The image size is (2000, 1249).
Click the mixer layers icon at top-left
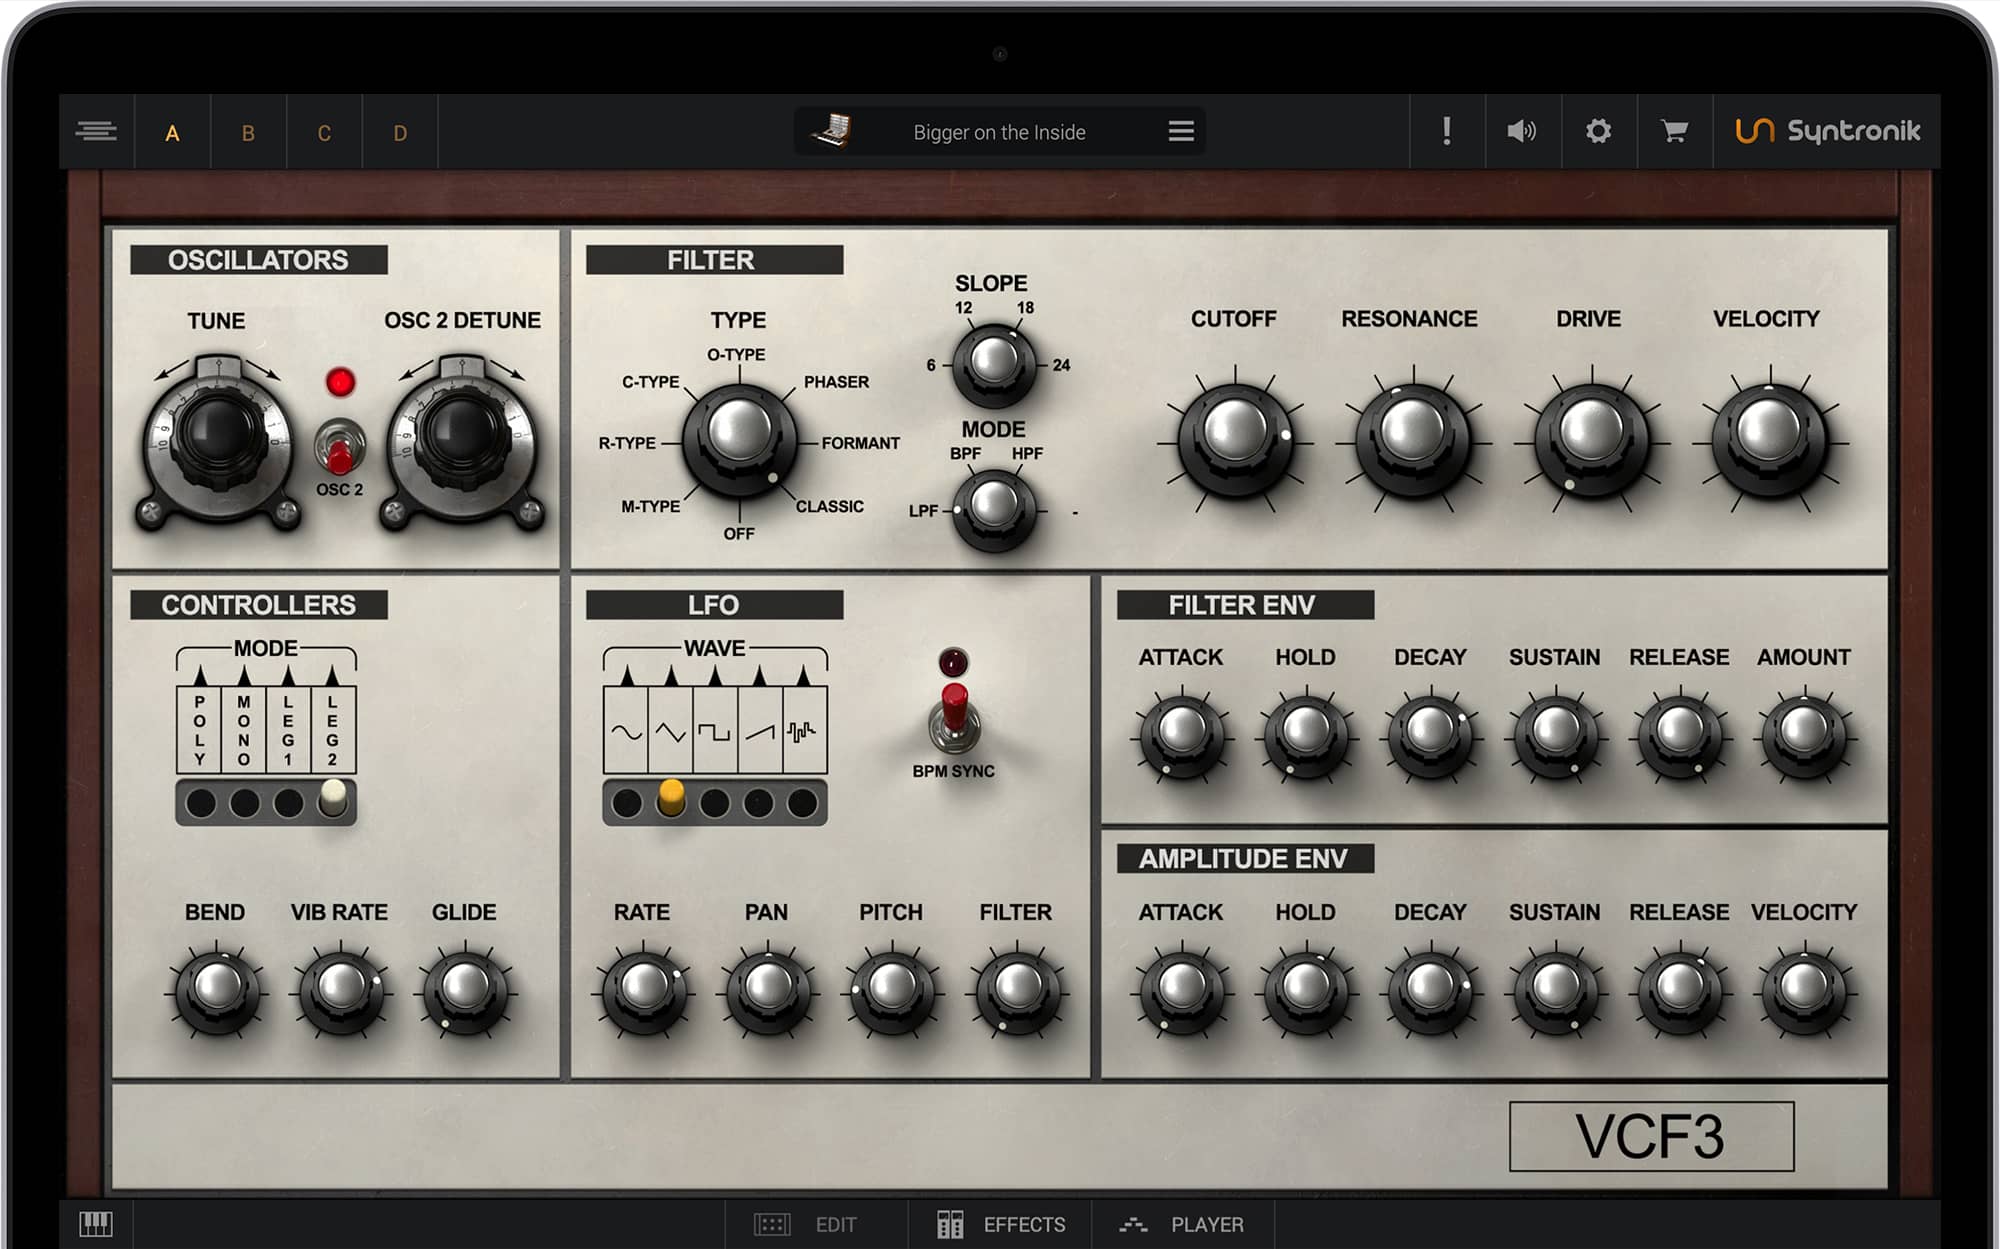pyautogui.click(x=96, y=131)
